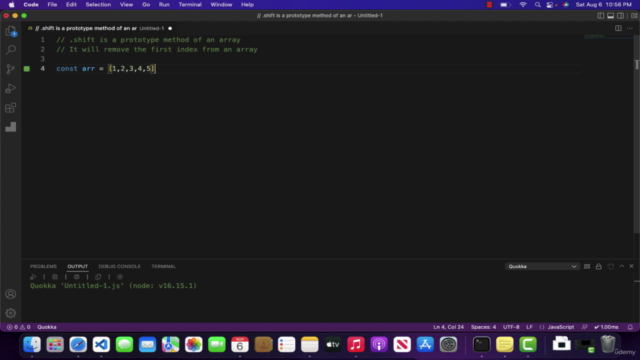Open the File menu
The height and width of the screenshot is (360, 640).
[52, 4]
